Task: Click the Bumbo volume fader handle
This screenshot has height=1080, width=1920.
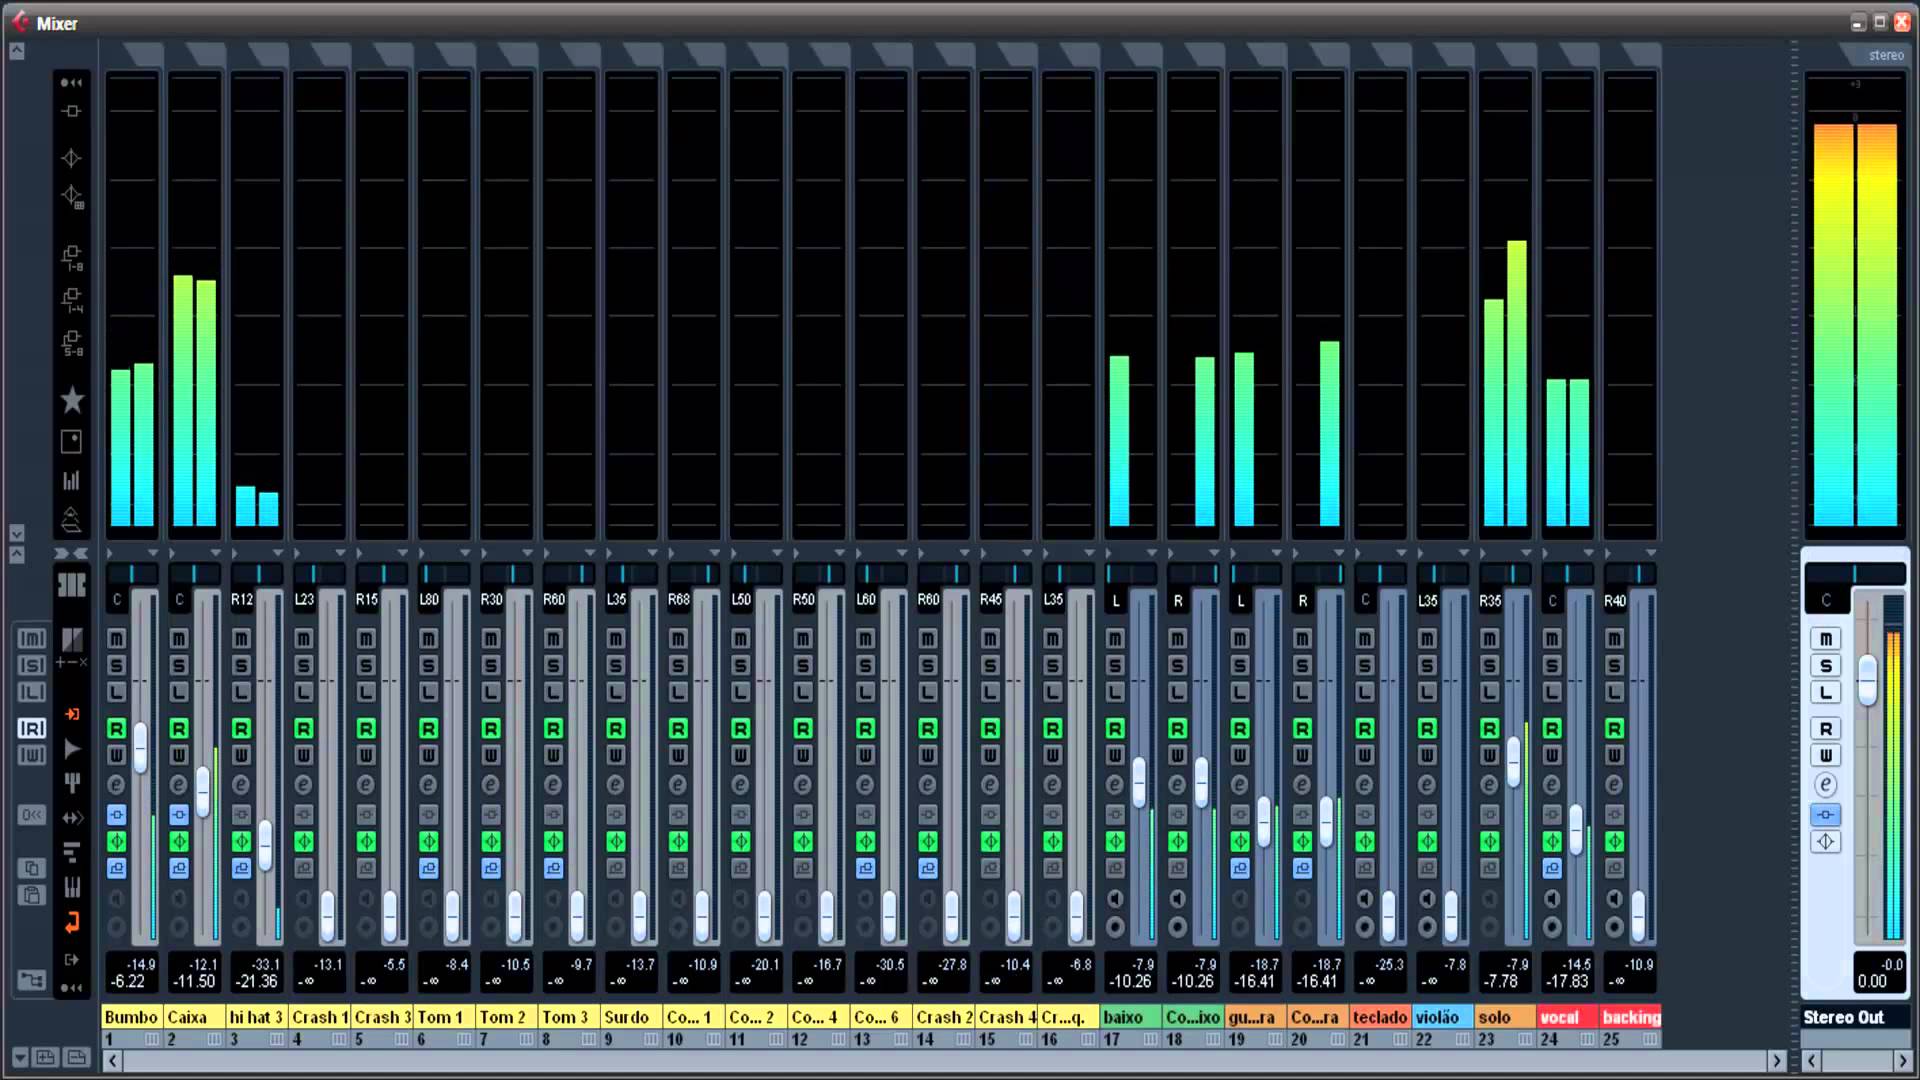Action: click(141, 746)
